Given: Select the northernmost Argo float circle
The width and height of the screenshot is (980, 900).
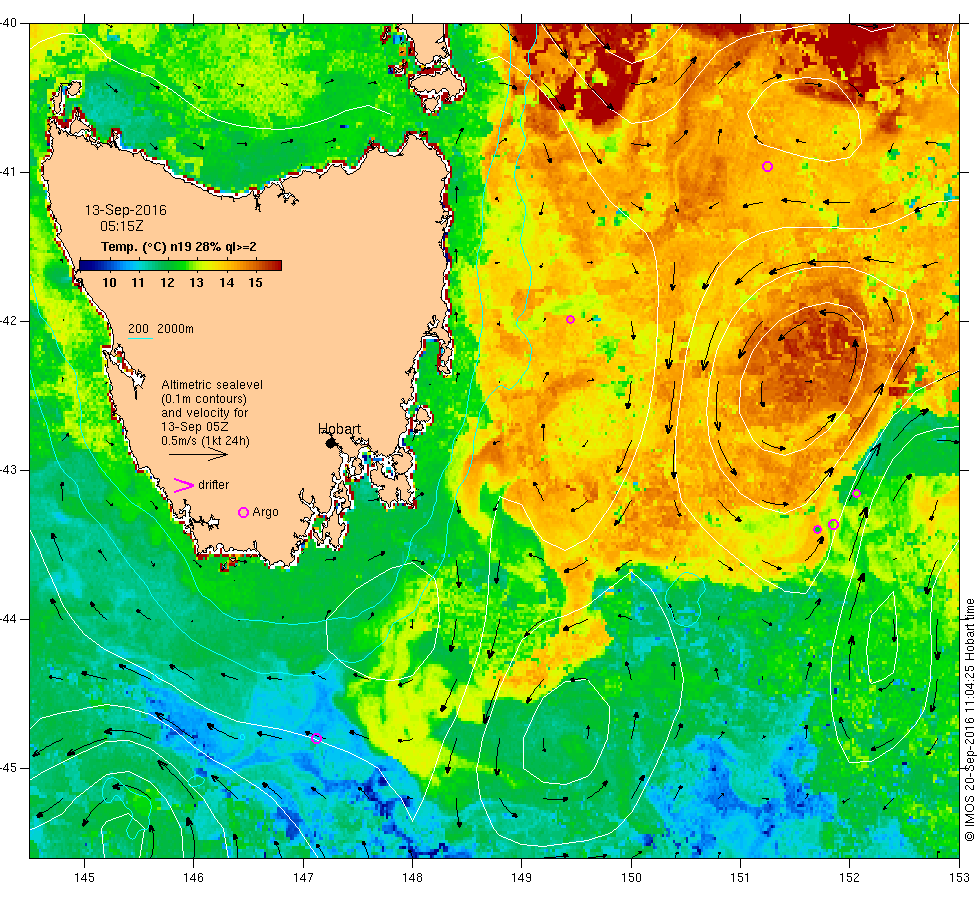Looking at the screenshot, I should point(768,166).
